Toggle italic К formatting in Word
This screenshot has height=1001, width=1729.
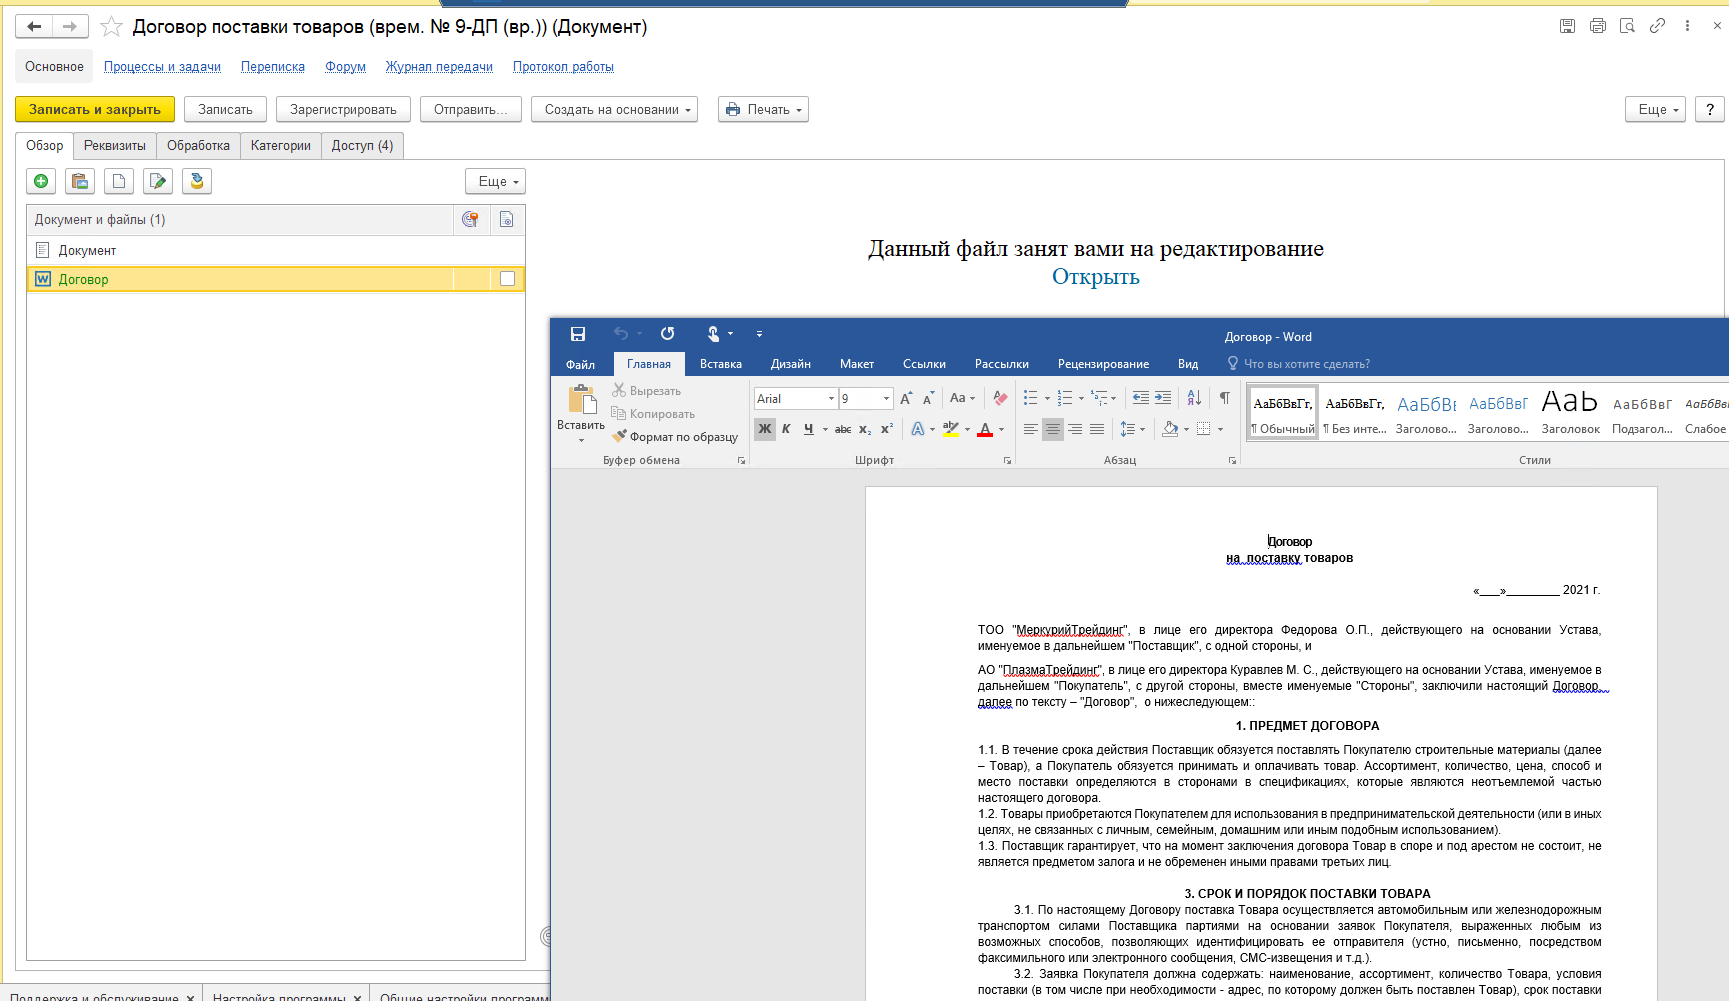click(786, 429)
